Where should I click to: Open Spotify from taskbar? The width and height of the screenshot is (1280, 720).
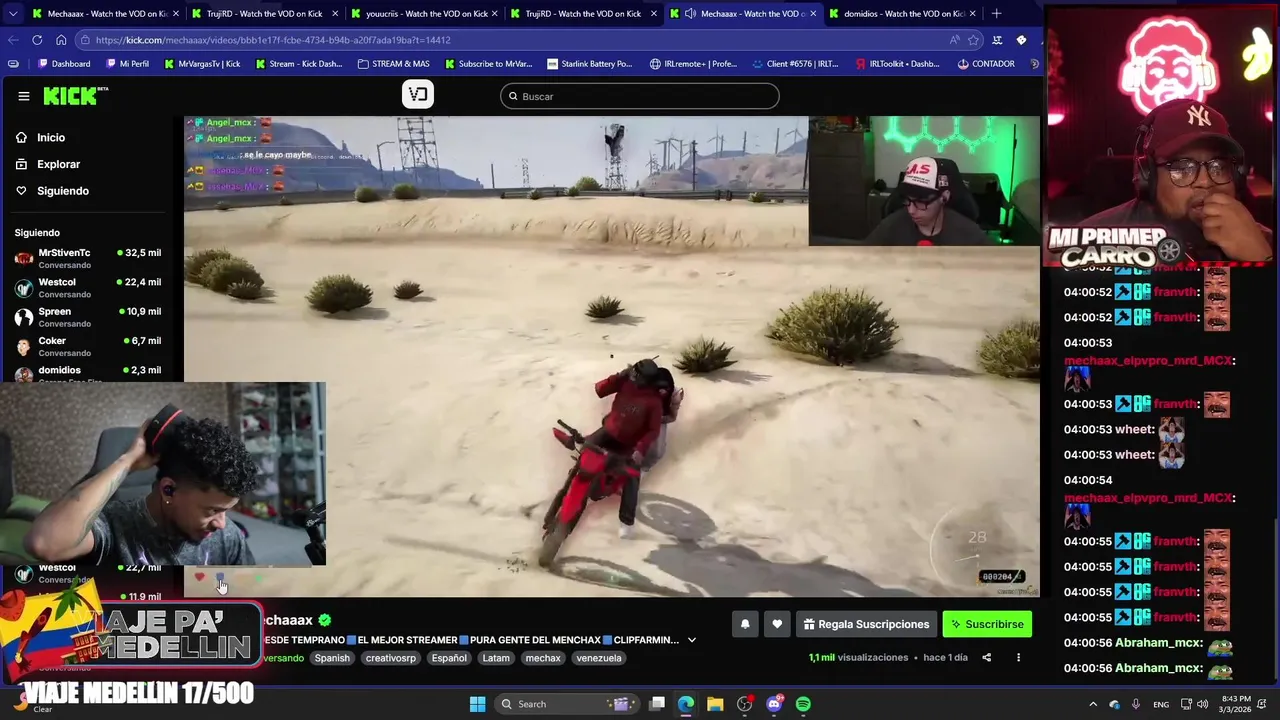tap(803, 704)
